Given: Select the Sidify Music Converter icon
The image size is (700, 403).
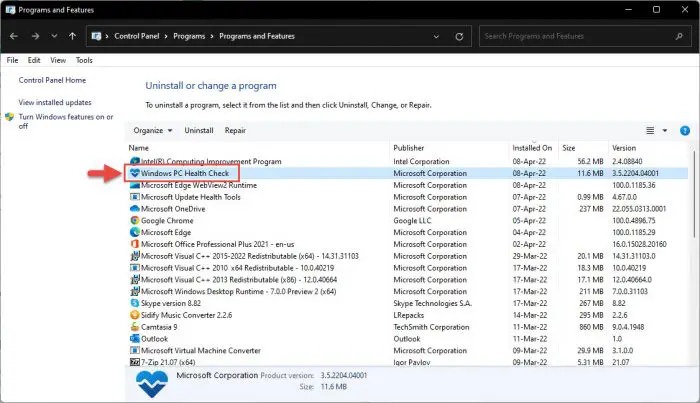Looking at the screenshot, I should coord(134,315).
